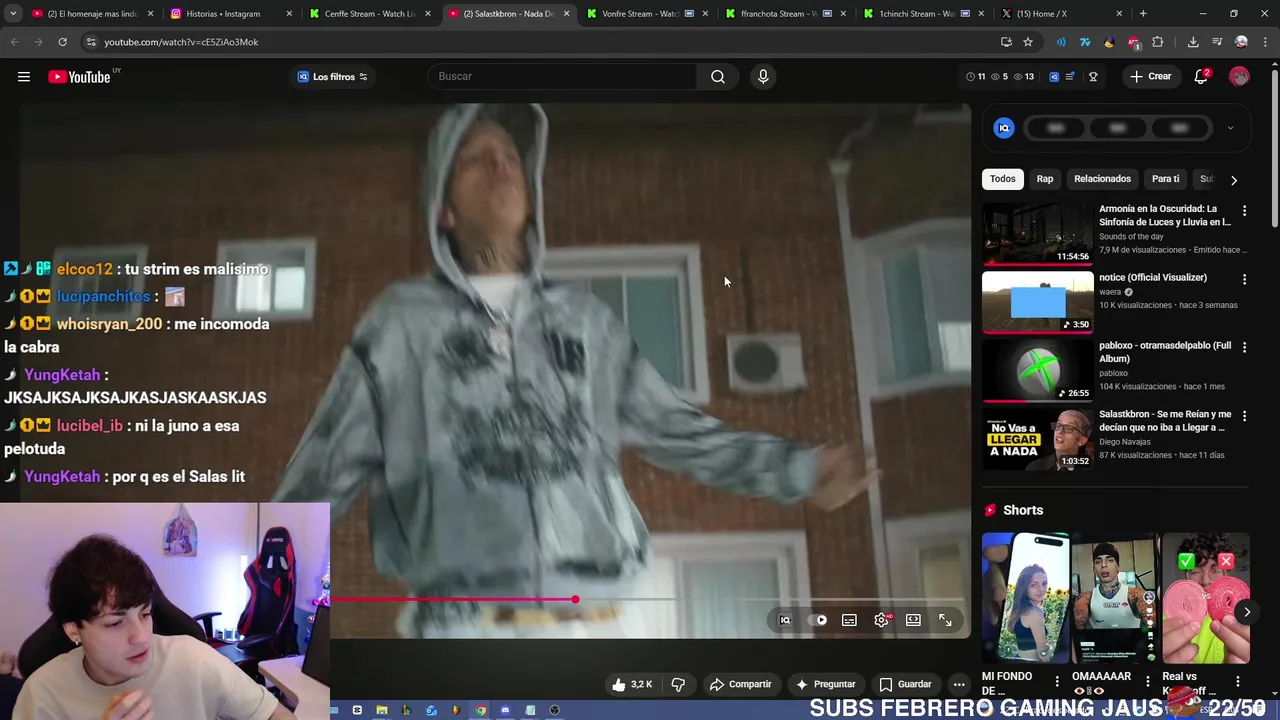Open options for pabloxo otramasdelpablo video

coord(1244,347)
